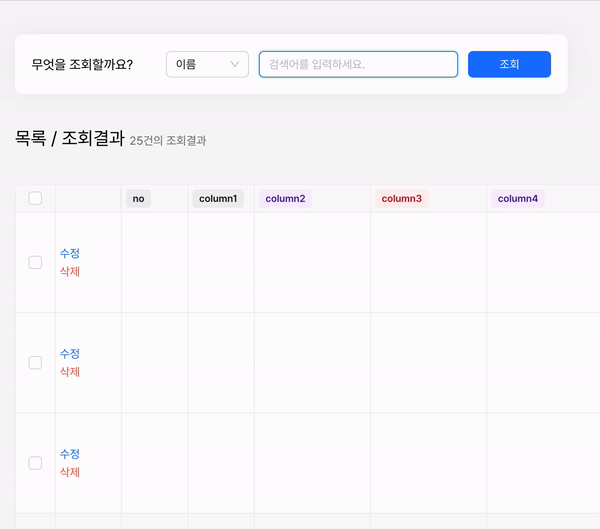600x529 pixels.
Task: Select the second row's checkbox
Action: 35,362
